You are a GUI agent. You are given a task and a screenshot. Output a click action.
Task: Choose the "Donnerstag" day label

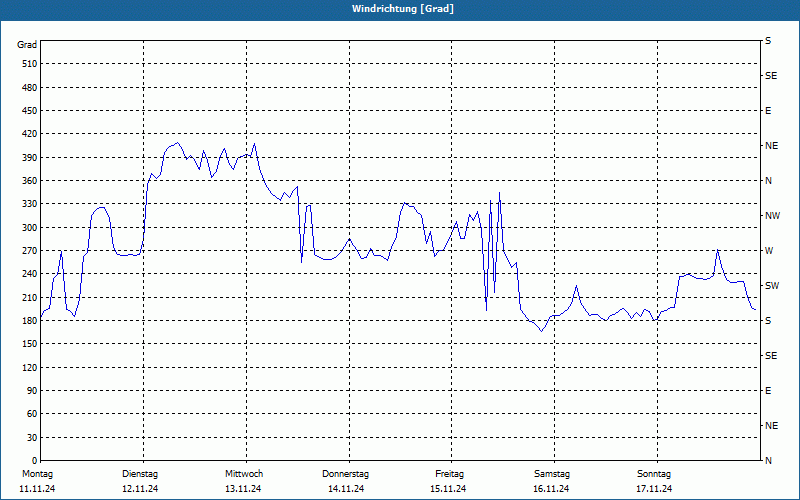345,474
